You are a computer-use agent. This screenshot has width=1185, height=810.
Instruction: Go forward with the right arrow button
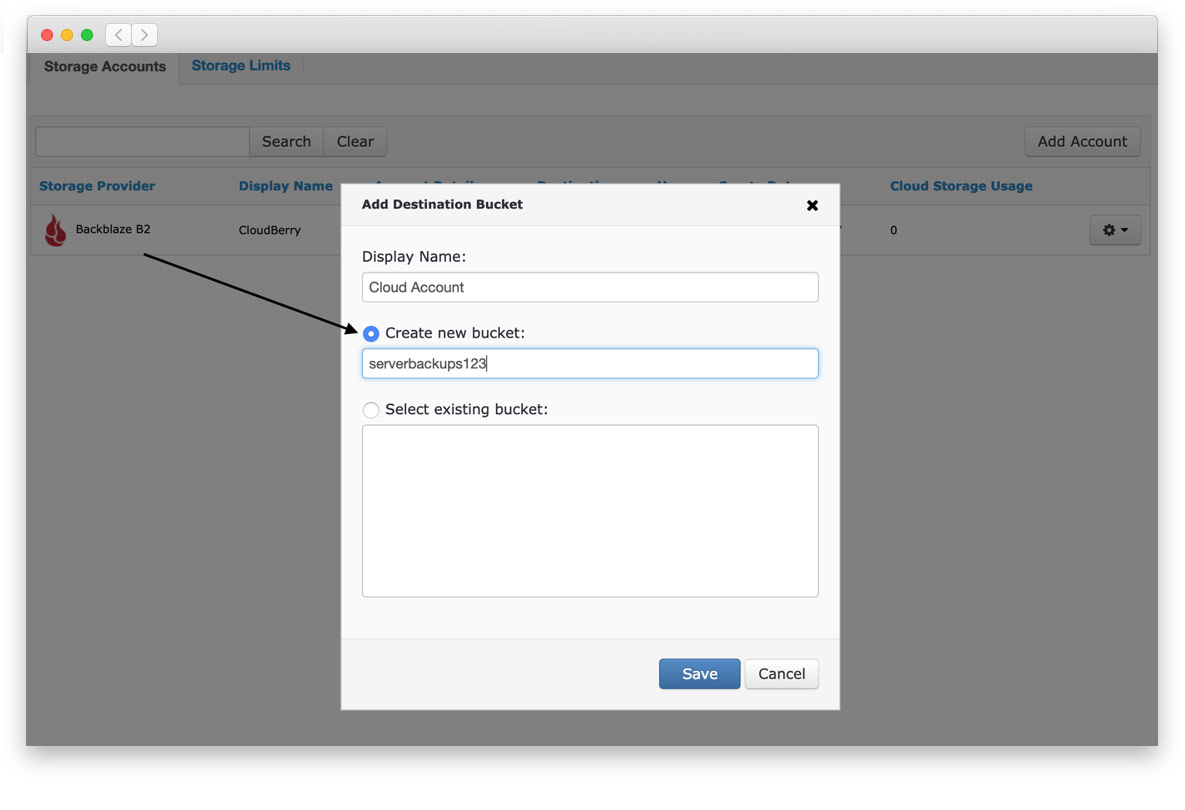(x=144, y=35)
